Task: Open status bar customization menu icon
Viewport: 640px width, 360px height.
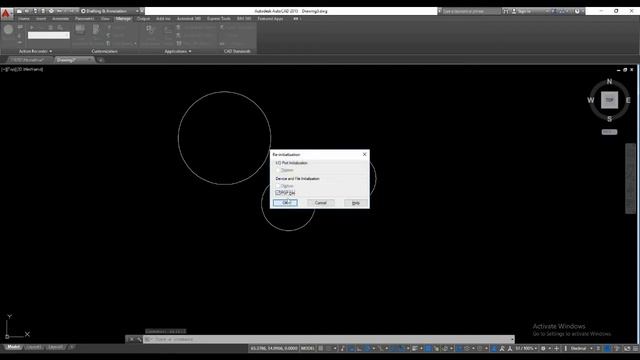Action: [636, 348]
